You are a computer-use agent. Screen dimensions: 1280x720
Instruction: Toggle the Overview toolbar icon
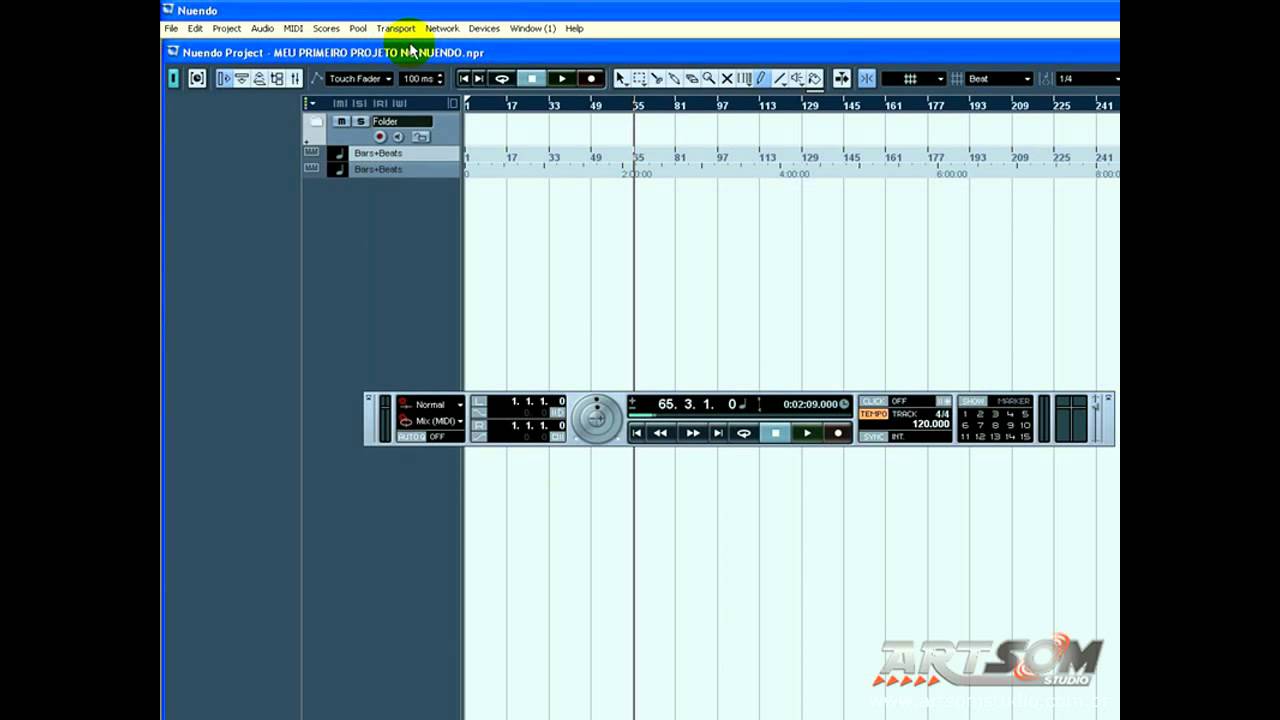(x=259, y=78)
